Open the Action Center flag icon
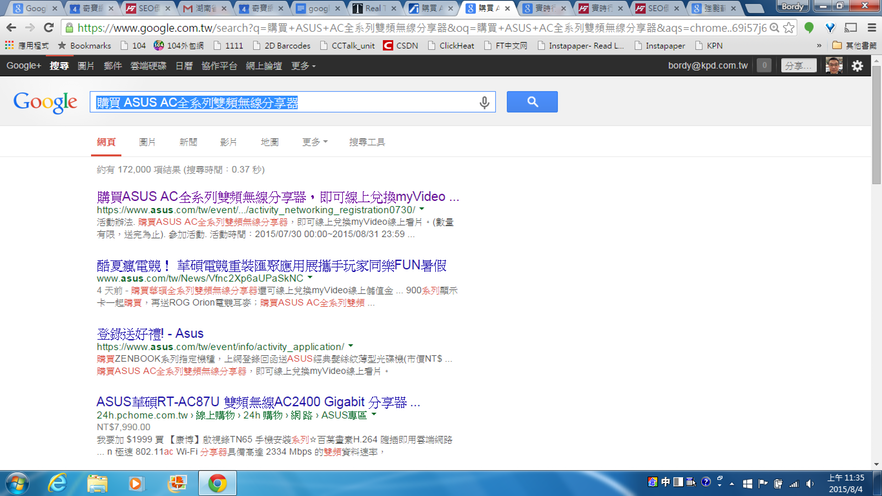 (x=763, y=484)
